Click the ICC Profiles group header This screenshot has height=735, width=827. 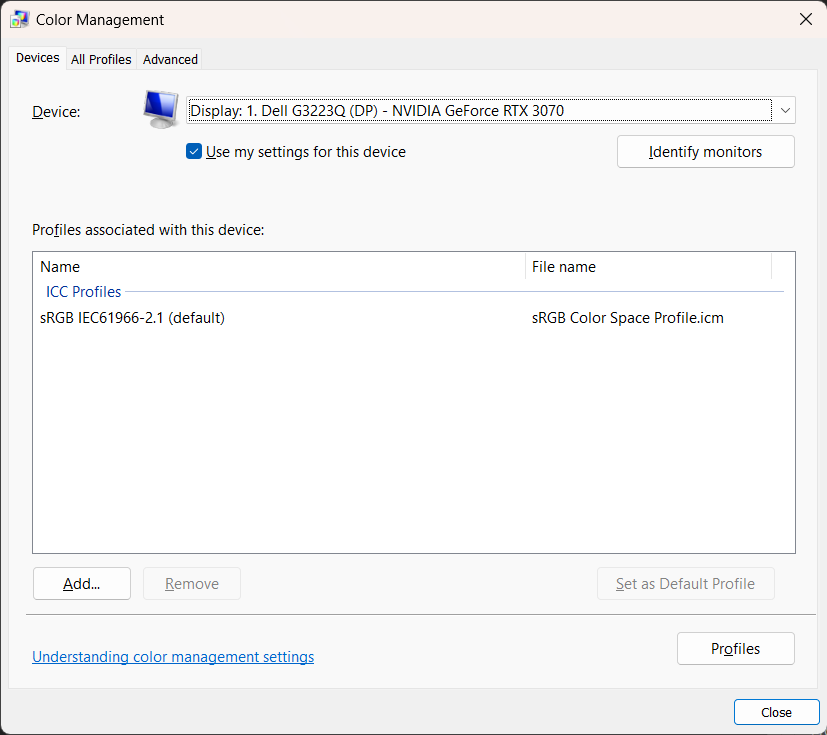[84, 292]
